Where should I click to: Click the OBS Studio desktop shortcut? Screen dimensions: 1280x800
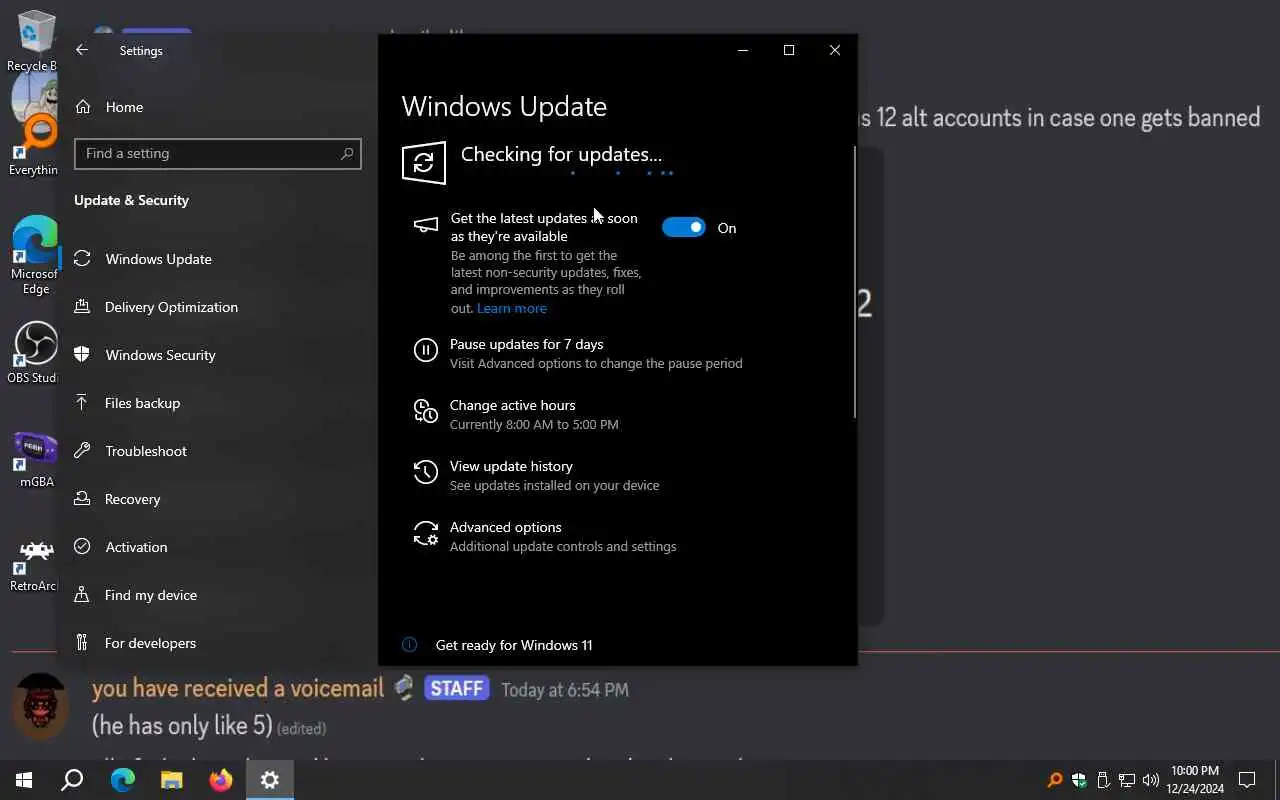click(x=34, y=352)
